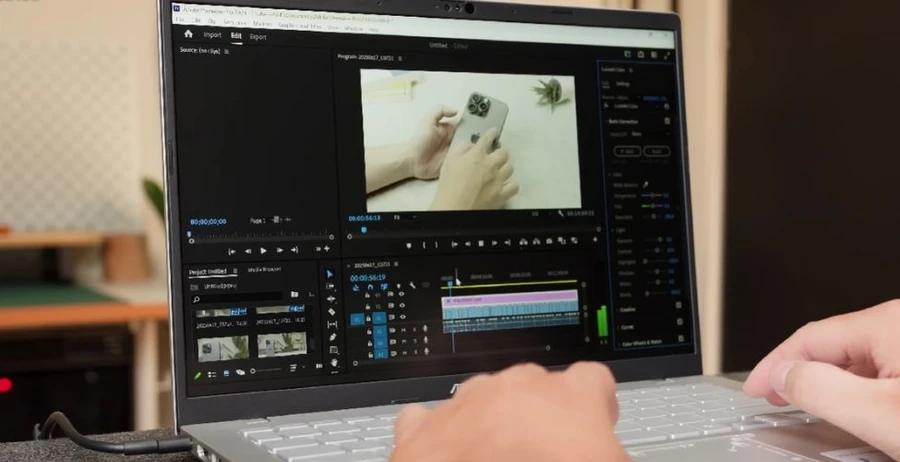Image resolution: width=900 pixels, height=462 pixels.
Task: Select the Track Select Forward tool
Action: pos(329,286)
